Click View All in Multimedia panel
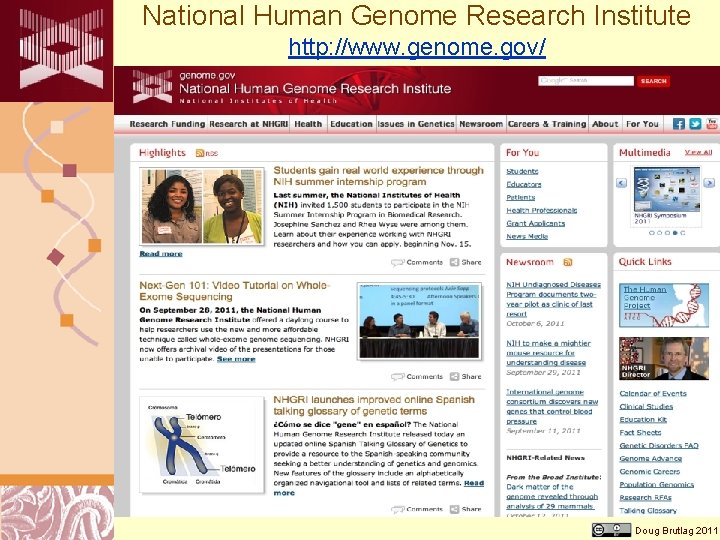The width and height of the screenshot is (720, 540). 698,152
